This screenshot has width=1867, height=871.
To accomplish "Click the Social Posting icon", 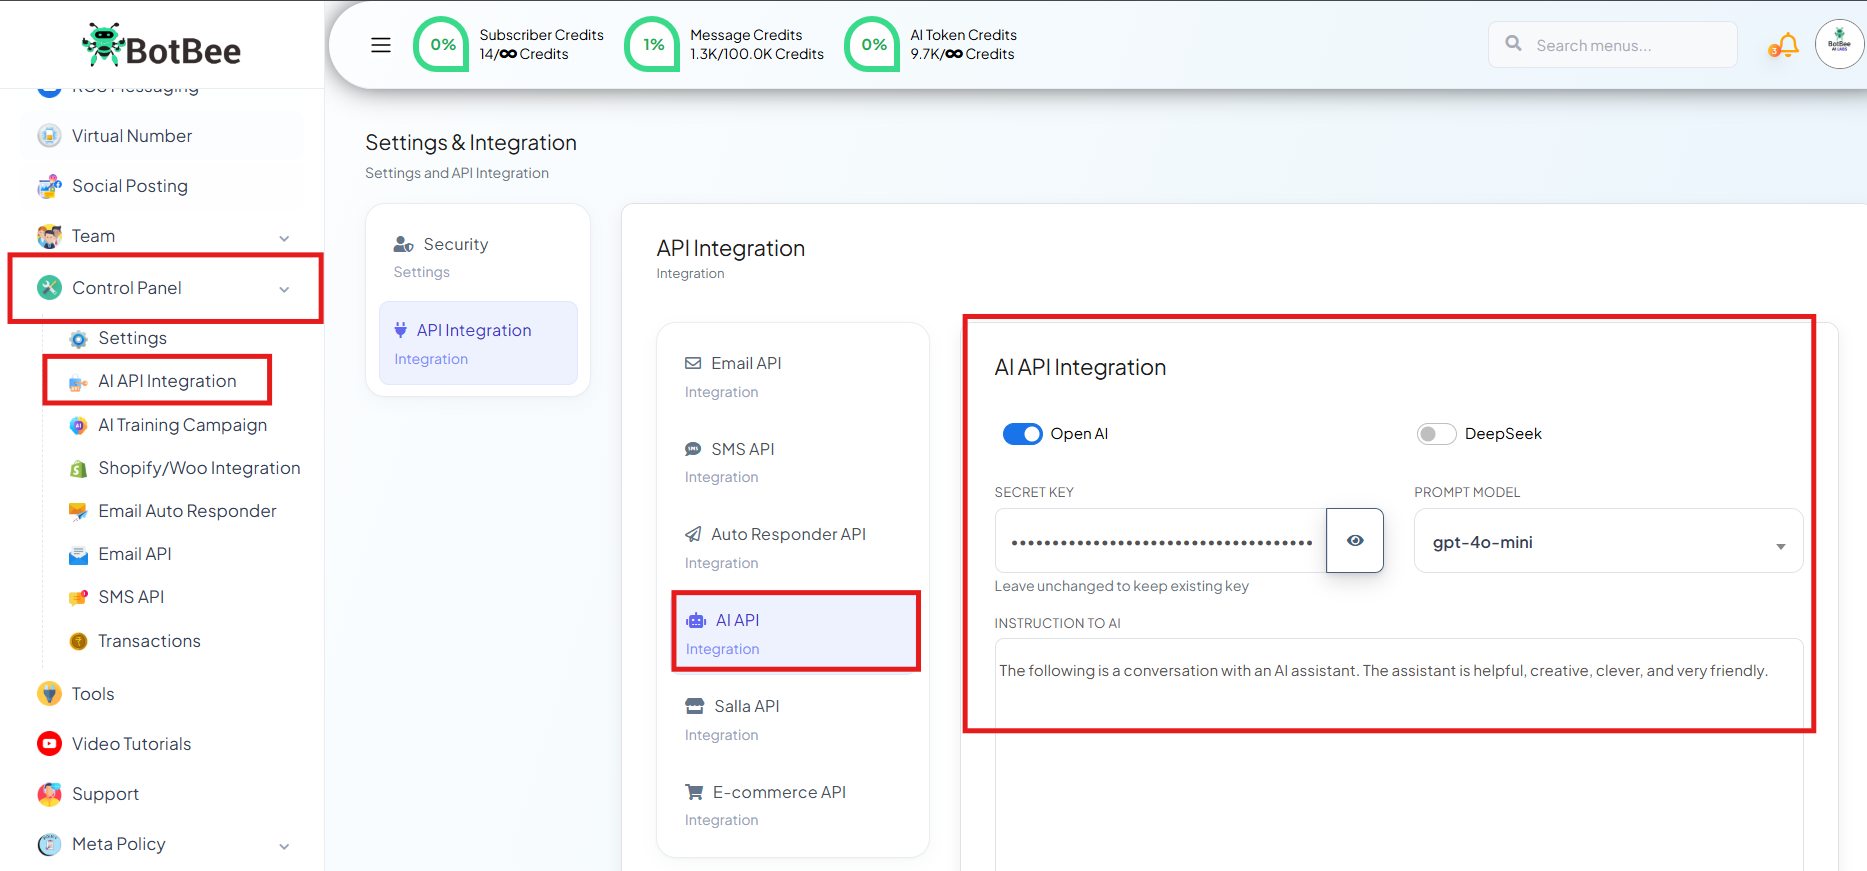I will click(49, 186).
